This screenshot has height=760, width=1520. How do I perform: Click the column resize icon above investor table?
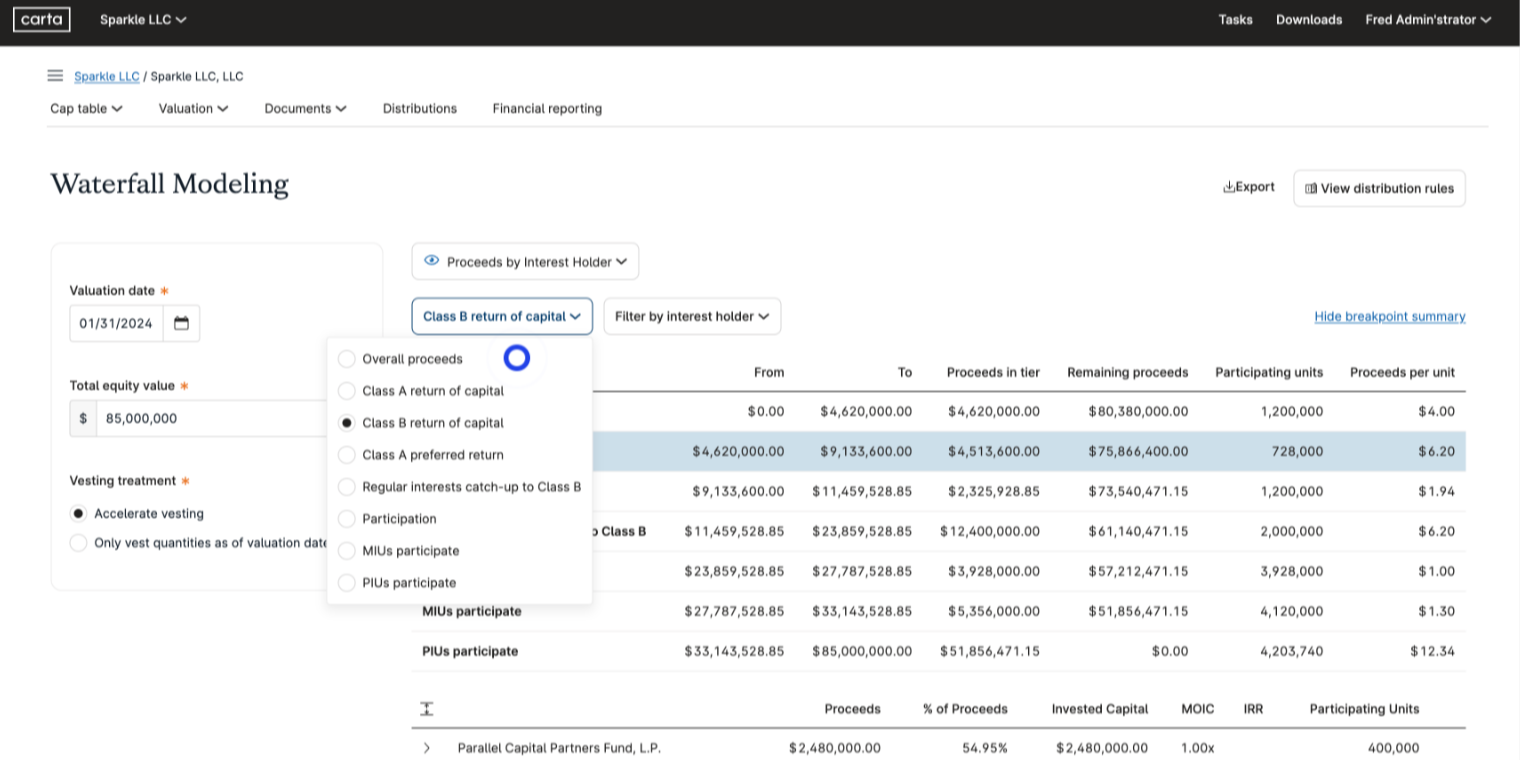coord(427,708)
